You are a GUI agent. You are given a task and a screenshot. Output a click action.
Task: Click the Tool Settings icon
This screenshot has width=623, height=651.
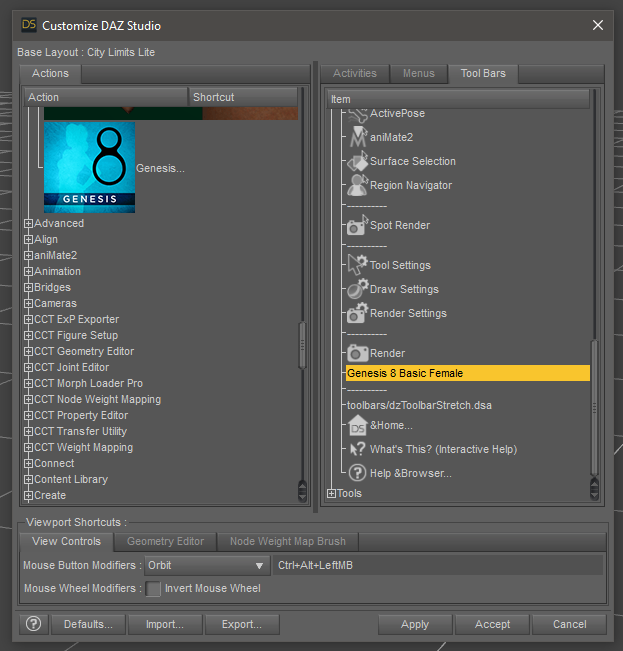pos(358,265)
